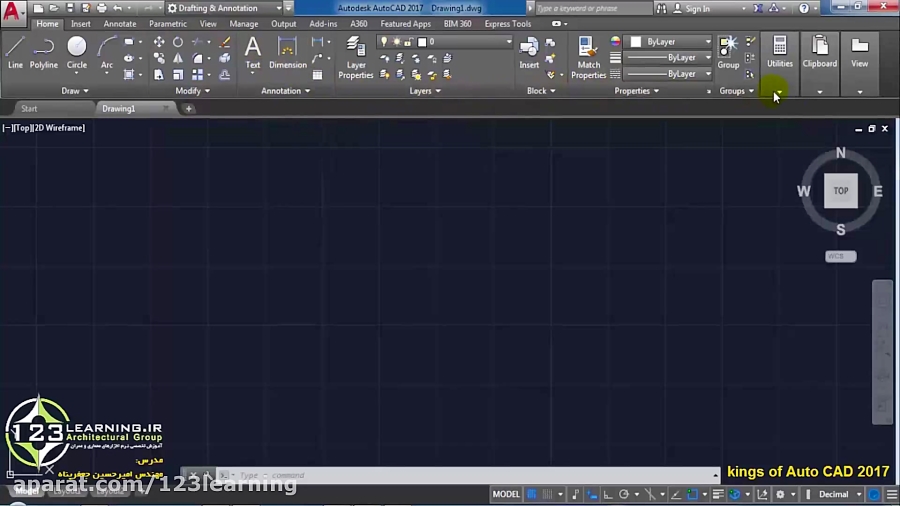This screenshot has height=506, width=900.
Task: Select the Stretch tool
Action: point(159,75)
